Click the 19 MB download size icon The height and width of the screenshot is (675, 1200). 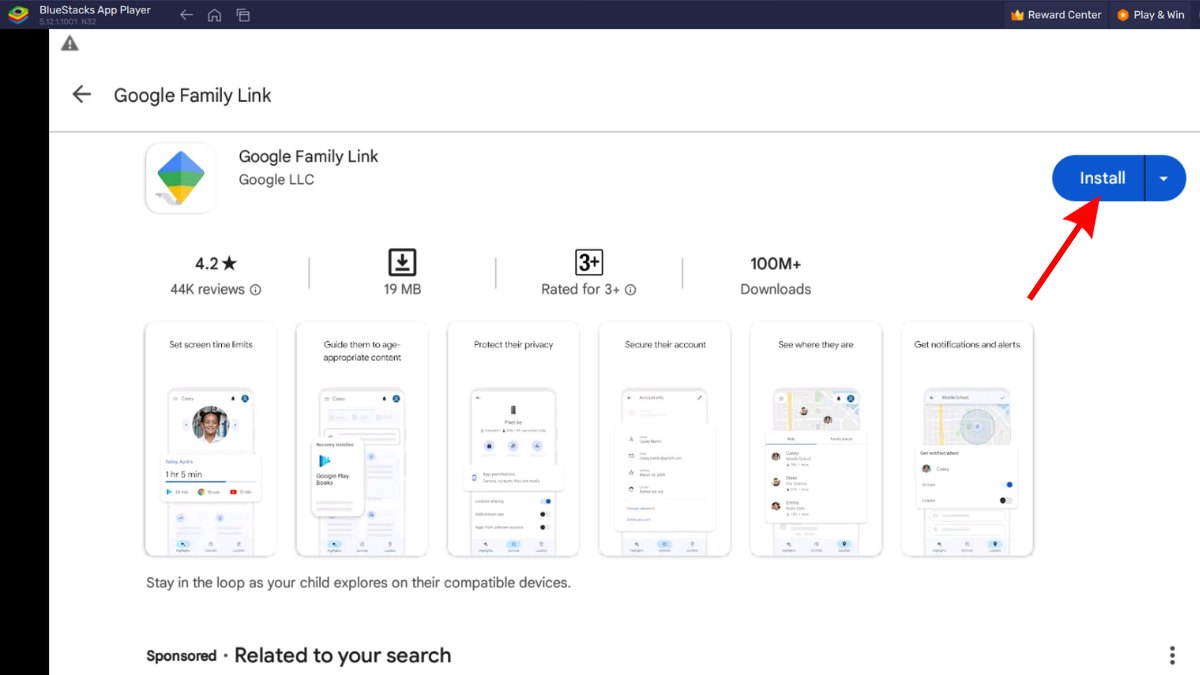402,263
